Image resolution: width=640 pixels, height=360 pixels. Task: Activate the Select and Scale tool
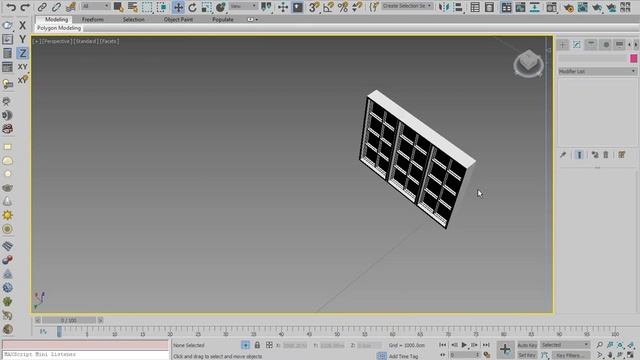coord(207,7)
